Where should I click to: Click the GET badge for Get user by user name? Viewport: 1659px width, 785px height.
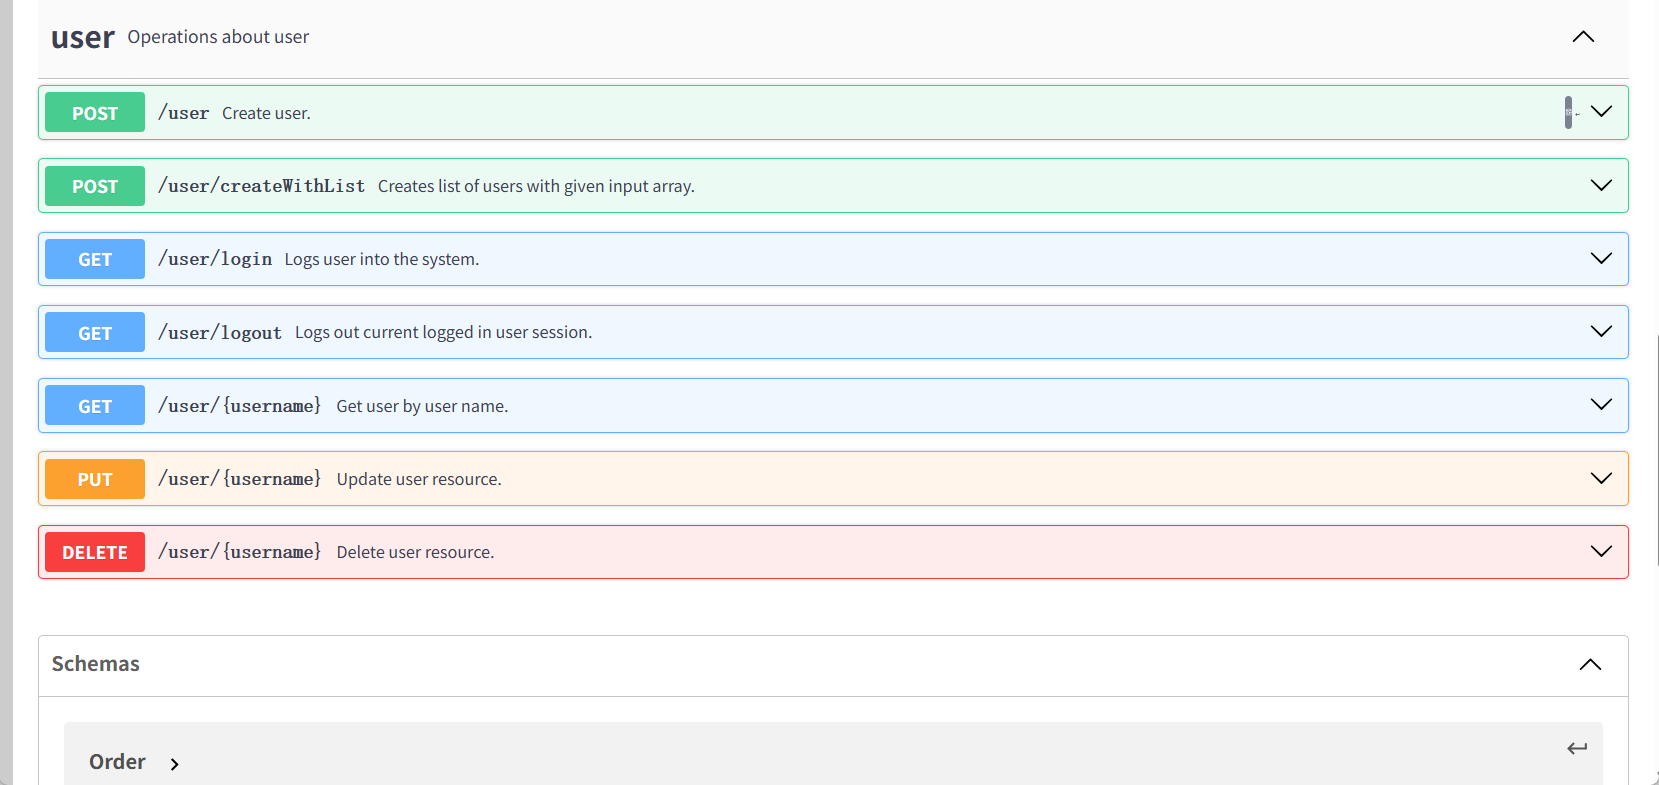point(95,406)
